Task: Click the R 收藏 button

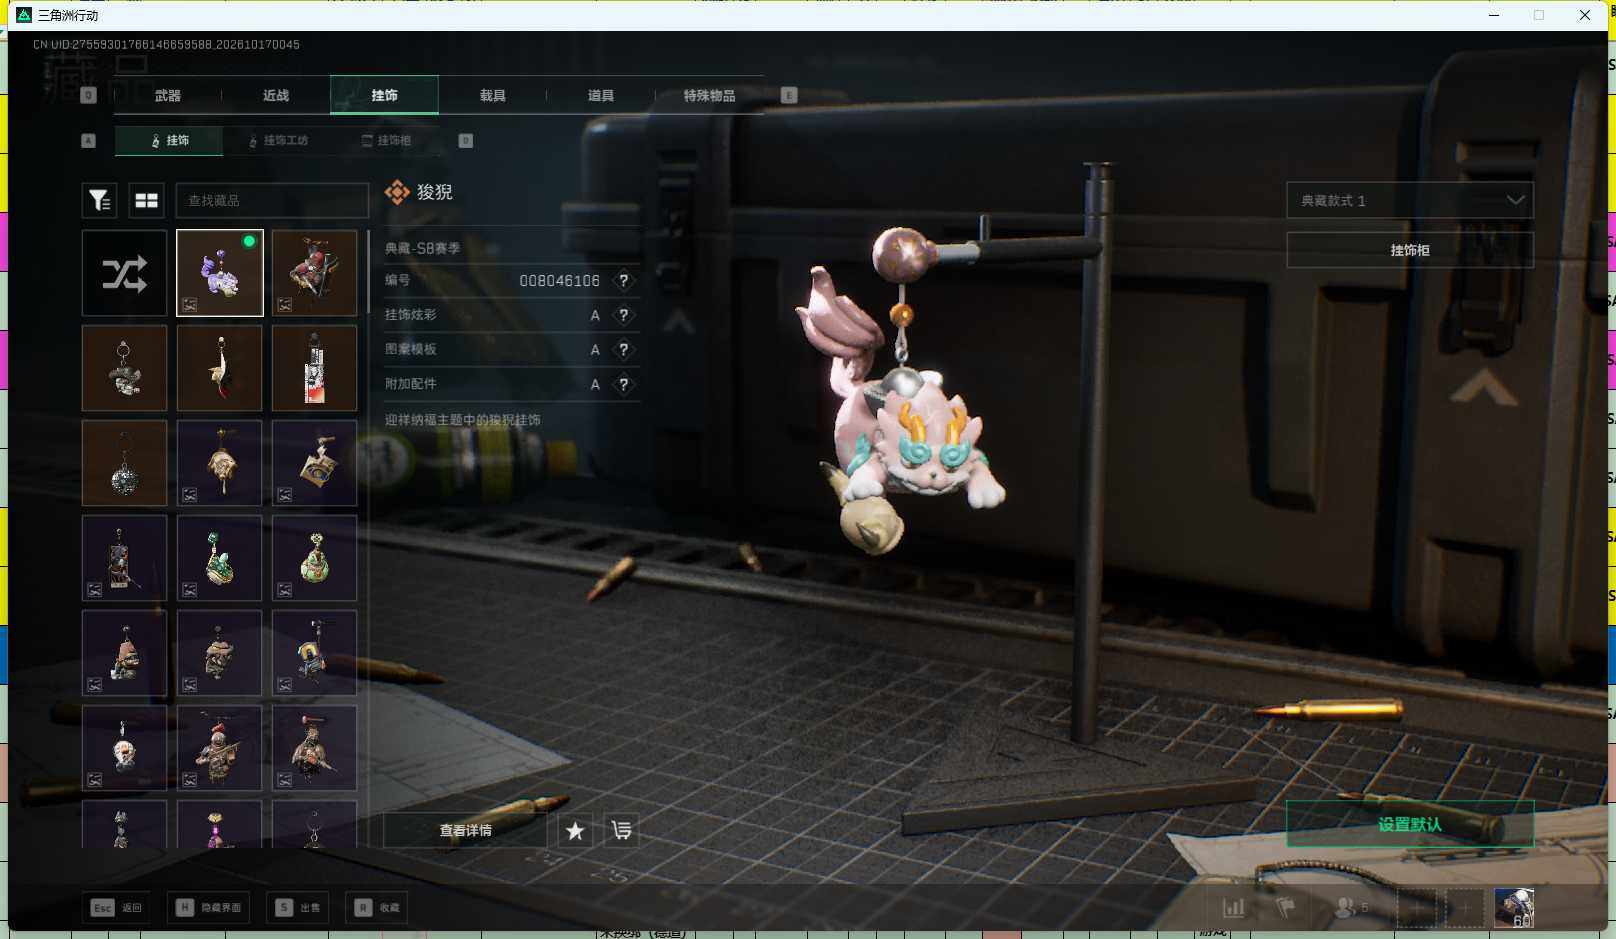Action: (x=378, y=908)
